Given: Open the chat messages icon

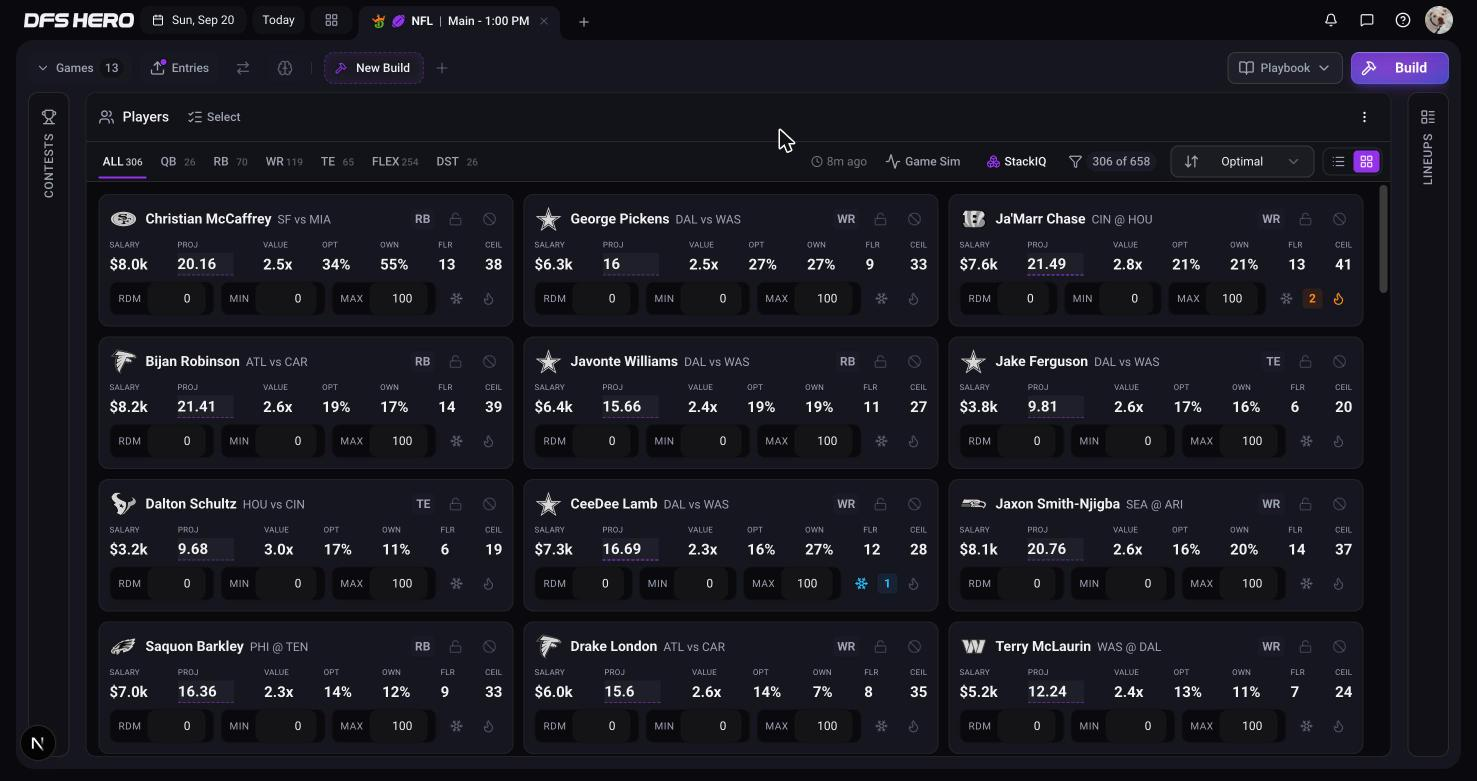Looking at the screenshot, I should (x=1367, y=20).
